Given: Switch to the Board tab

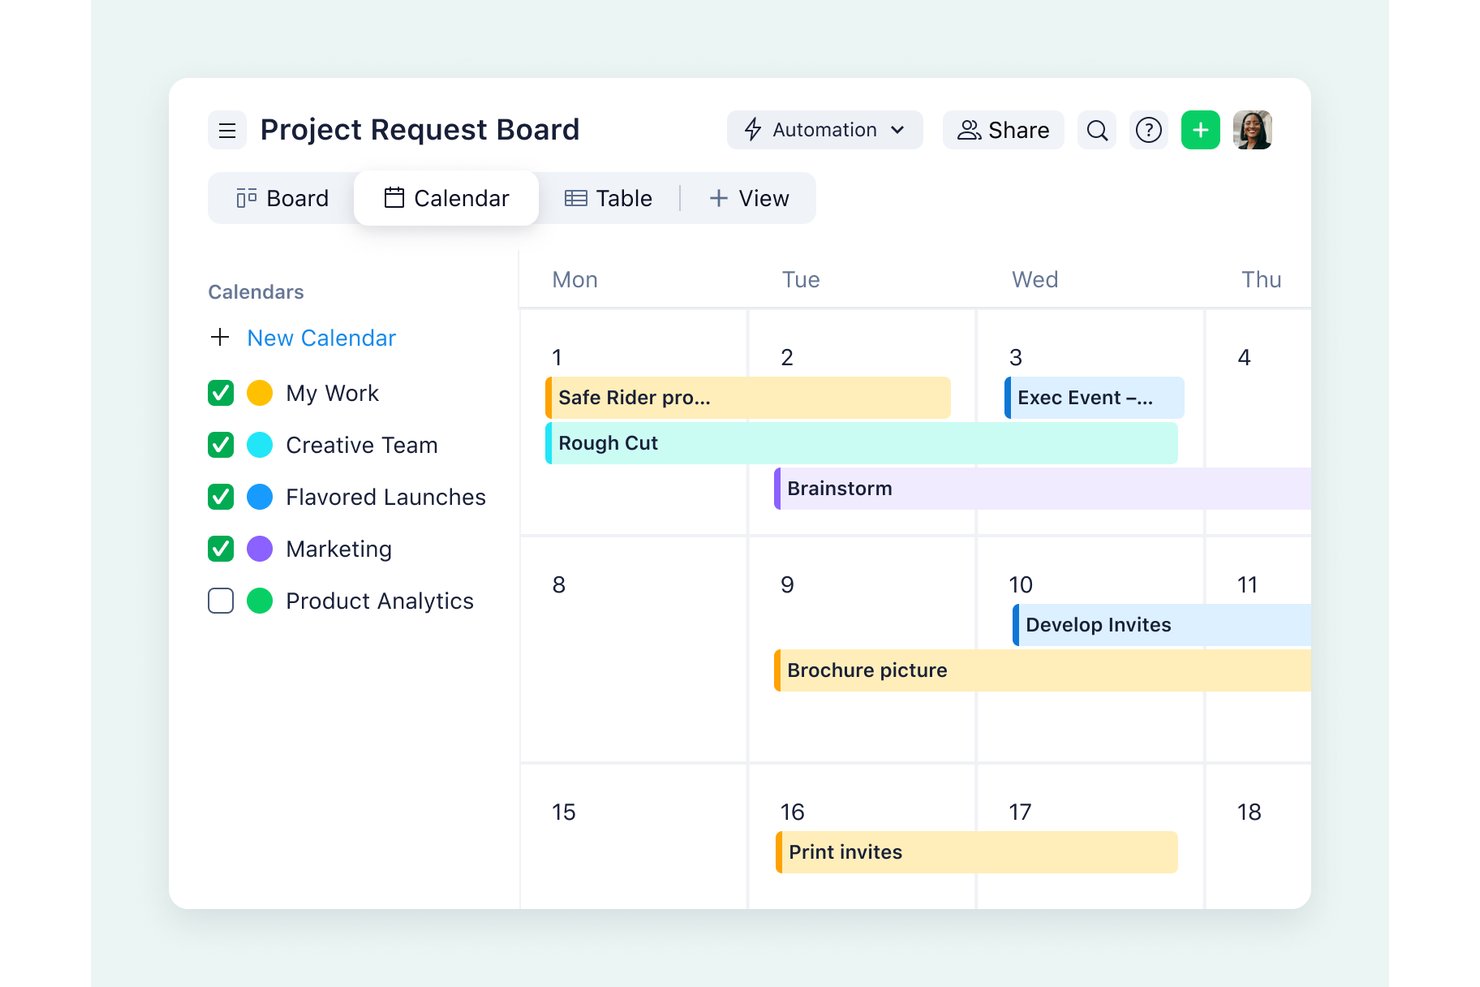Looking at the screenshot, I should click(282, 198).
